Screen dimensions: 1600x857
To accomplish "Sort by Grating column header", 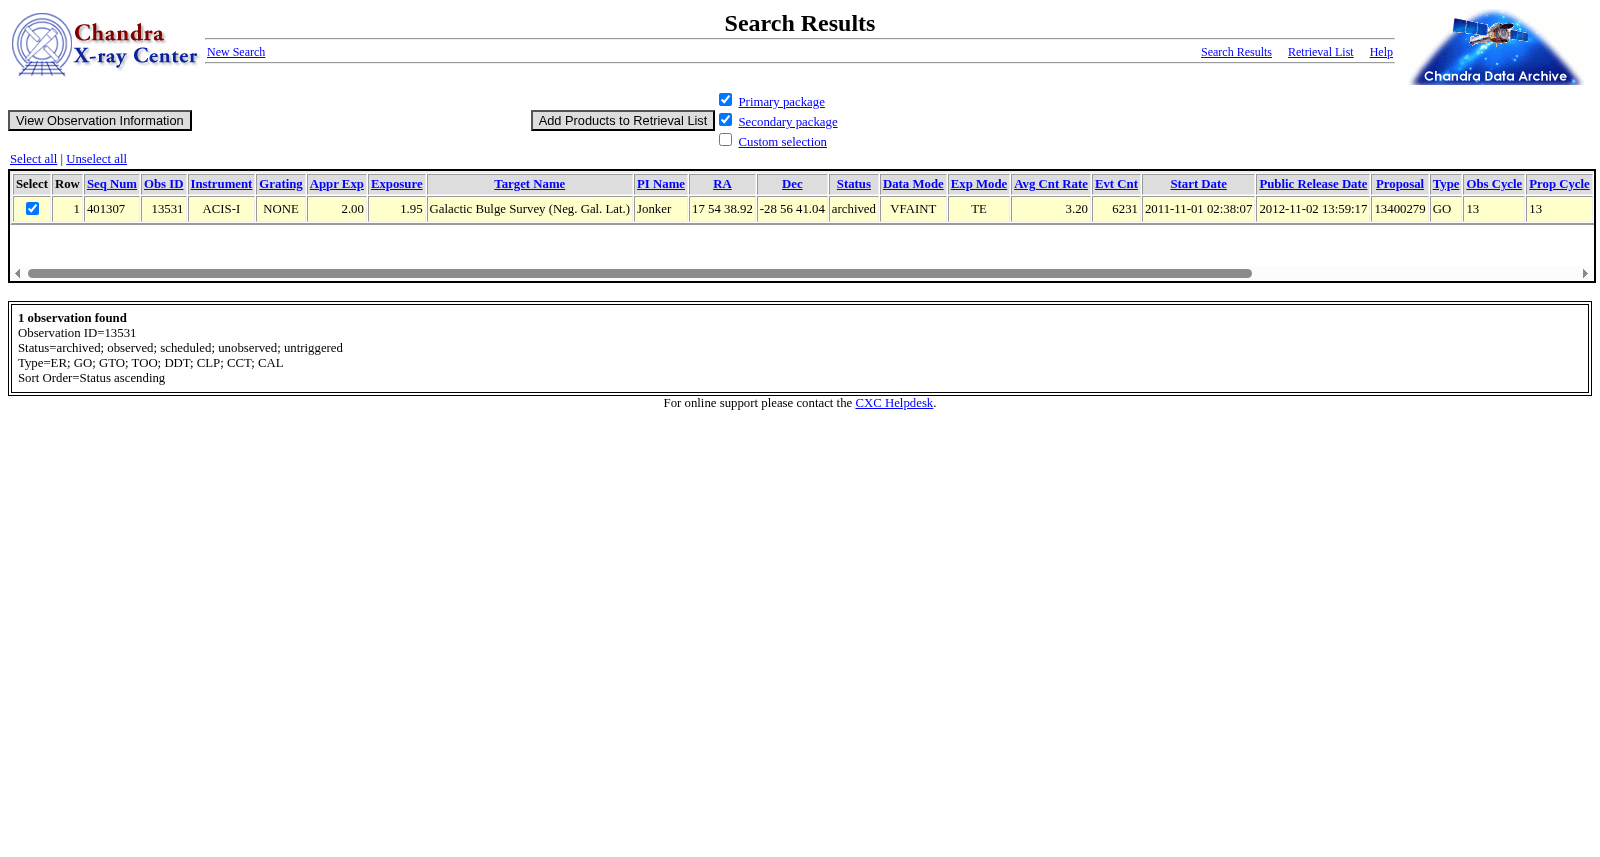I will click(x=281, y=184).
